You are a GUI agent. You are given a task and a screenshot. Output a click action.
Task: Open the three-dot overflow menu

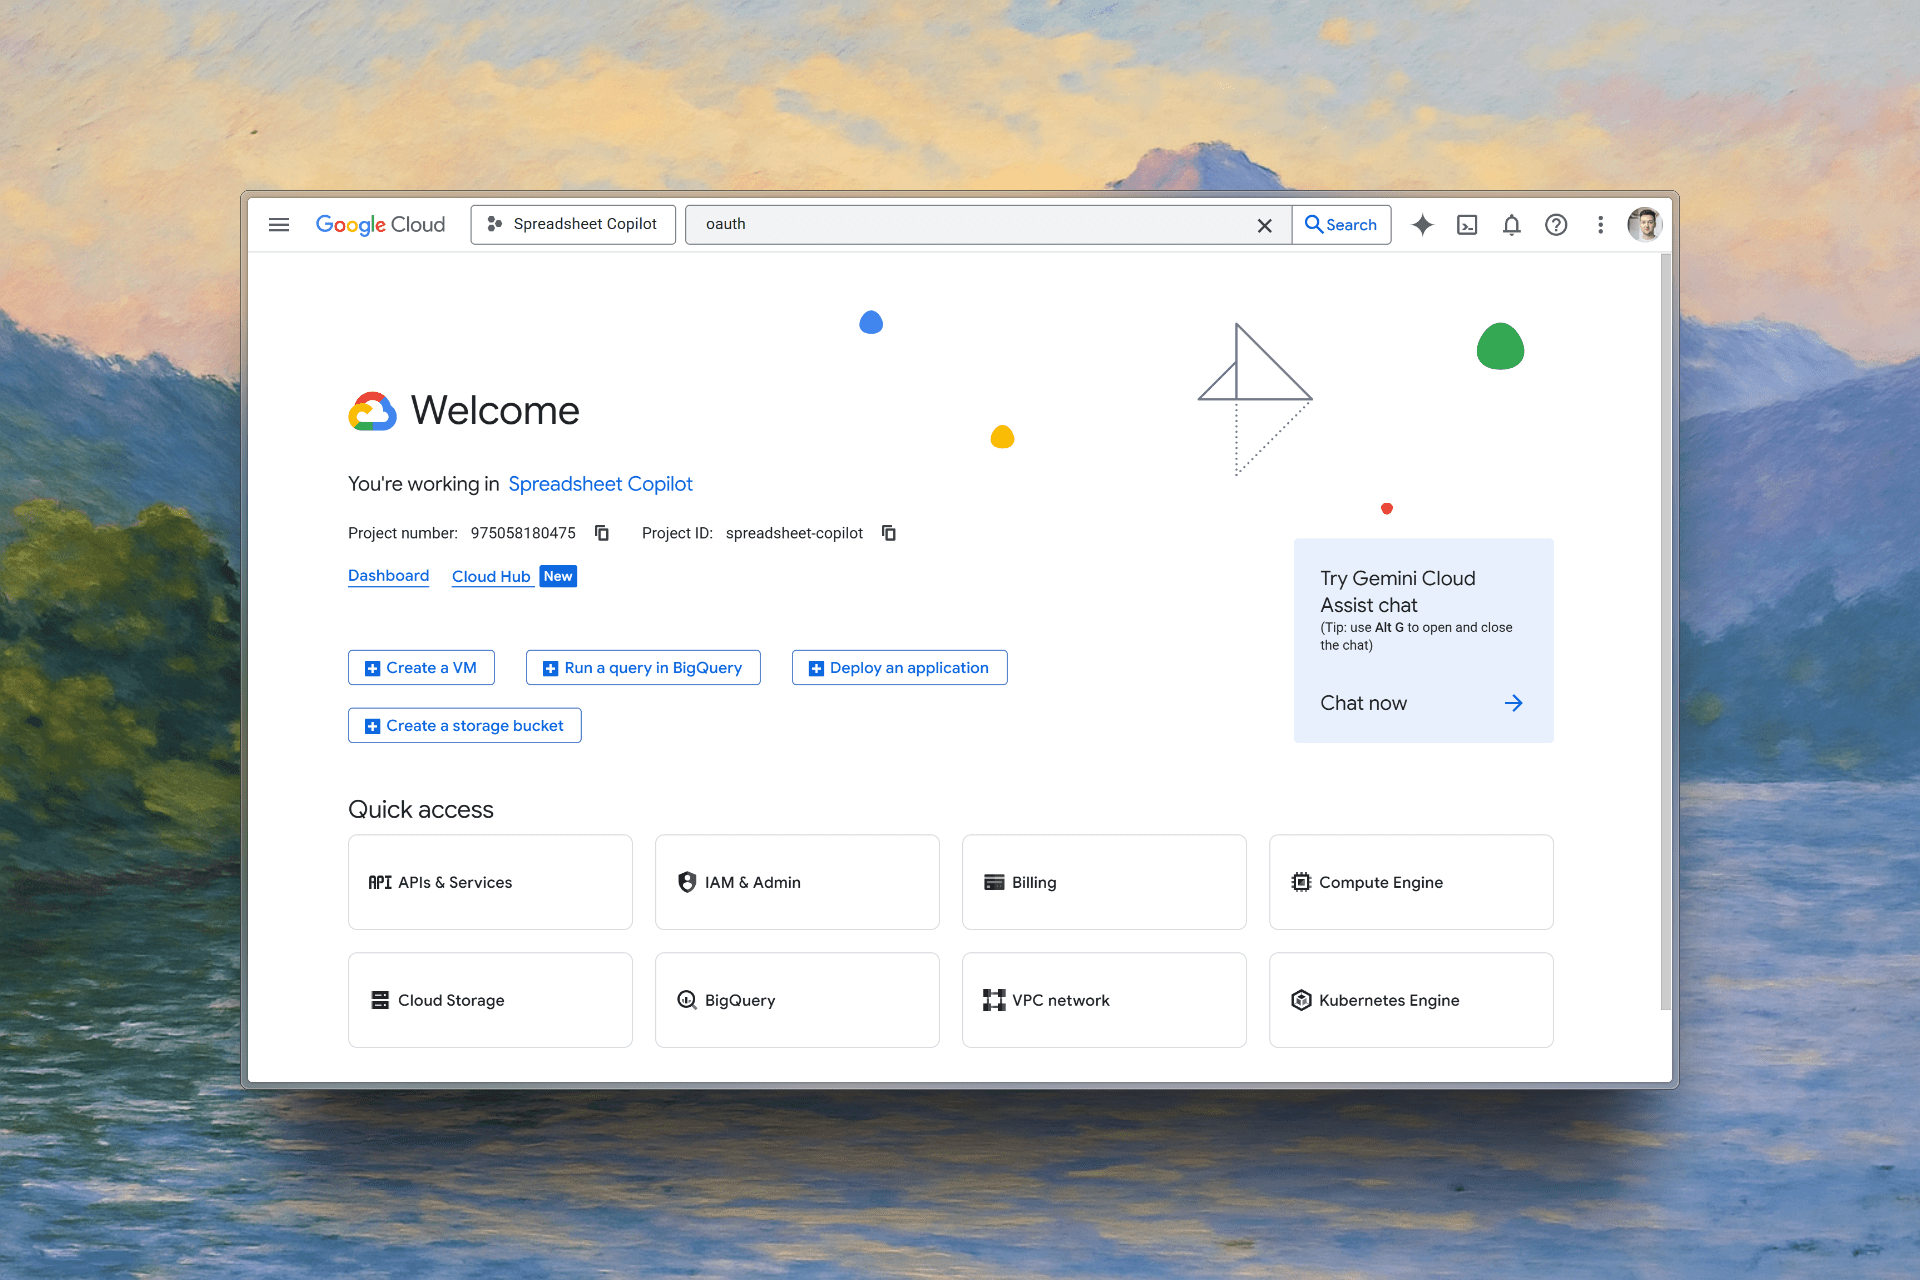[1600, 224]
